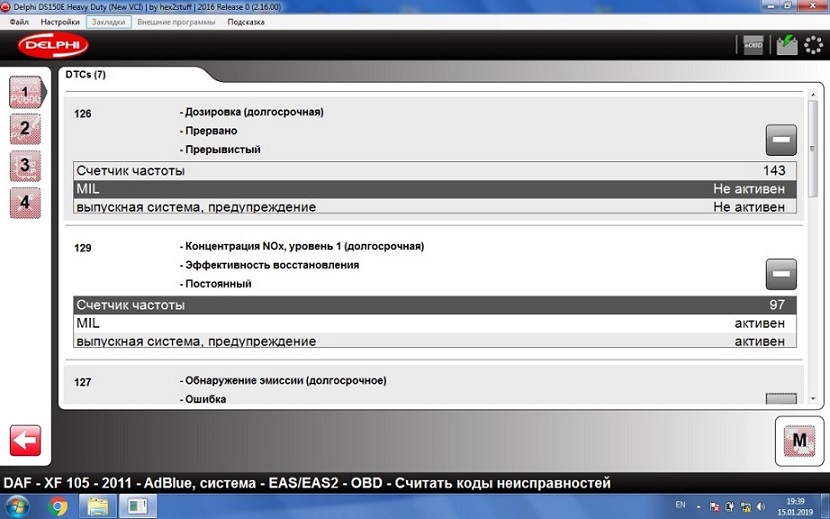Select MIL row under DTC 126
The height and width of the screenshot is (519, 830).
click(435, 189)
